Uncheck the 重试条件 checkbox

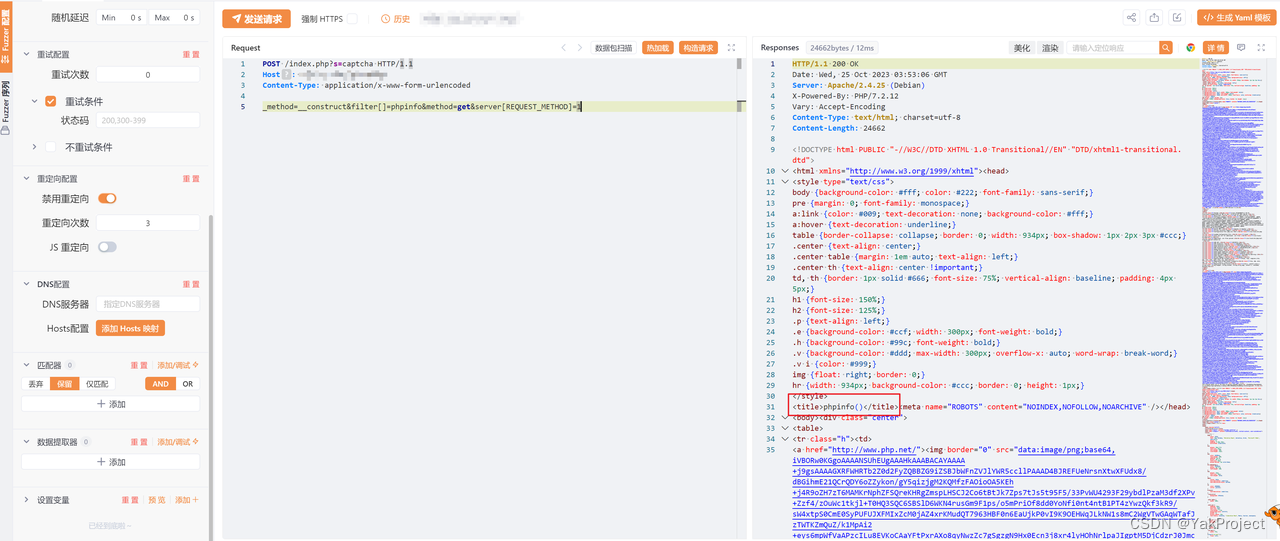point(50,101)
